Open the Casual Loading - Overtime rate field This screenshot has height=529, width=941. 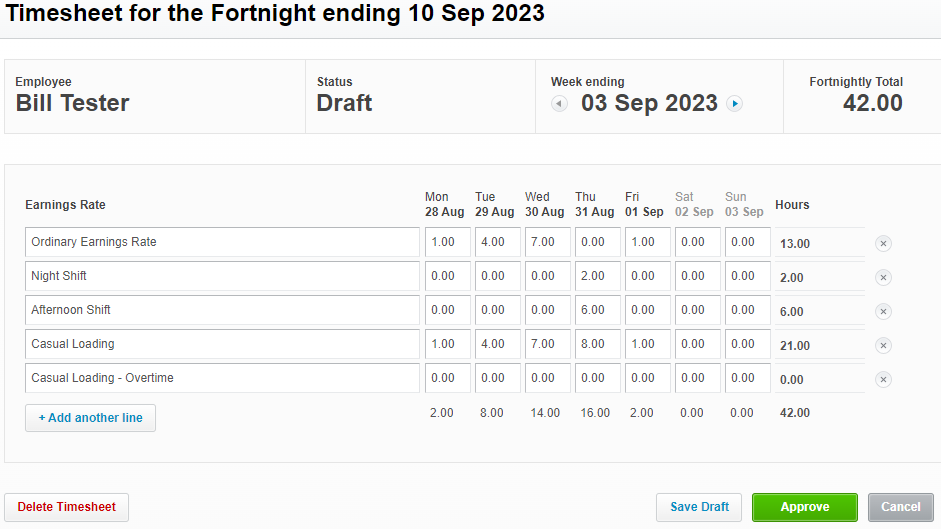222,378
